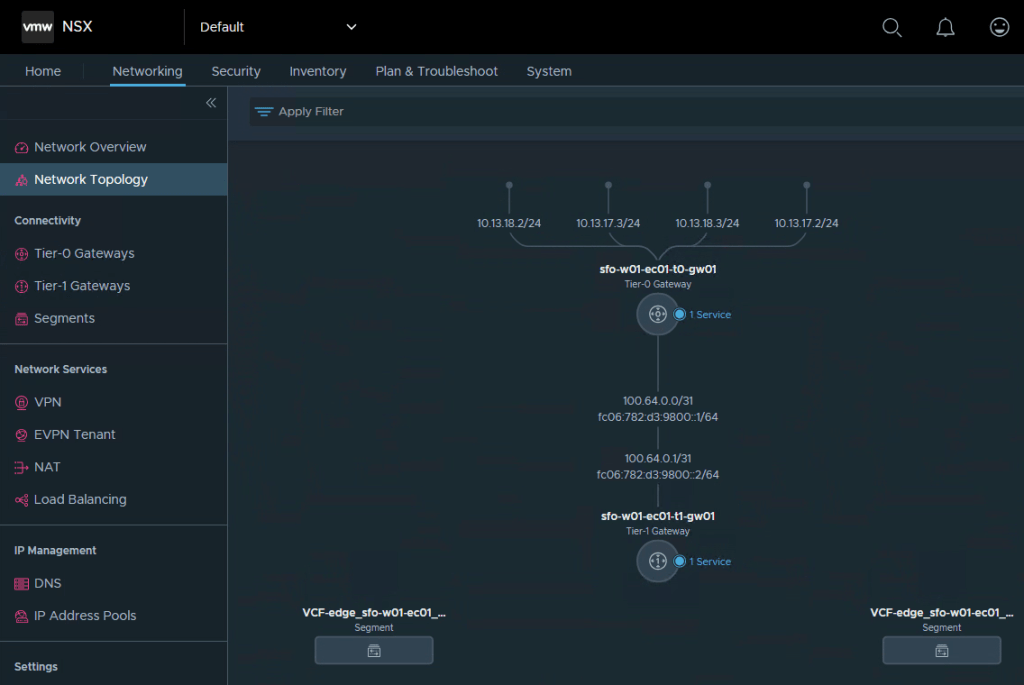This screenshot has width=1024, height=685.
Task: Click the Tier-0 Gateway router icon
Action: (x=657, y=314)
